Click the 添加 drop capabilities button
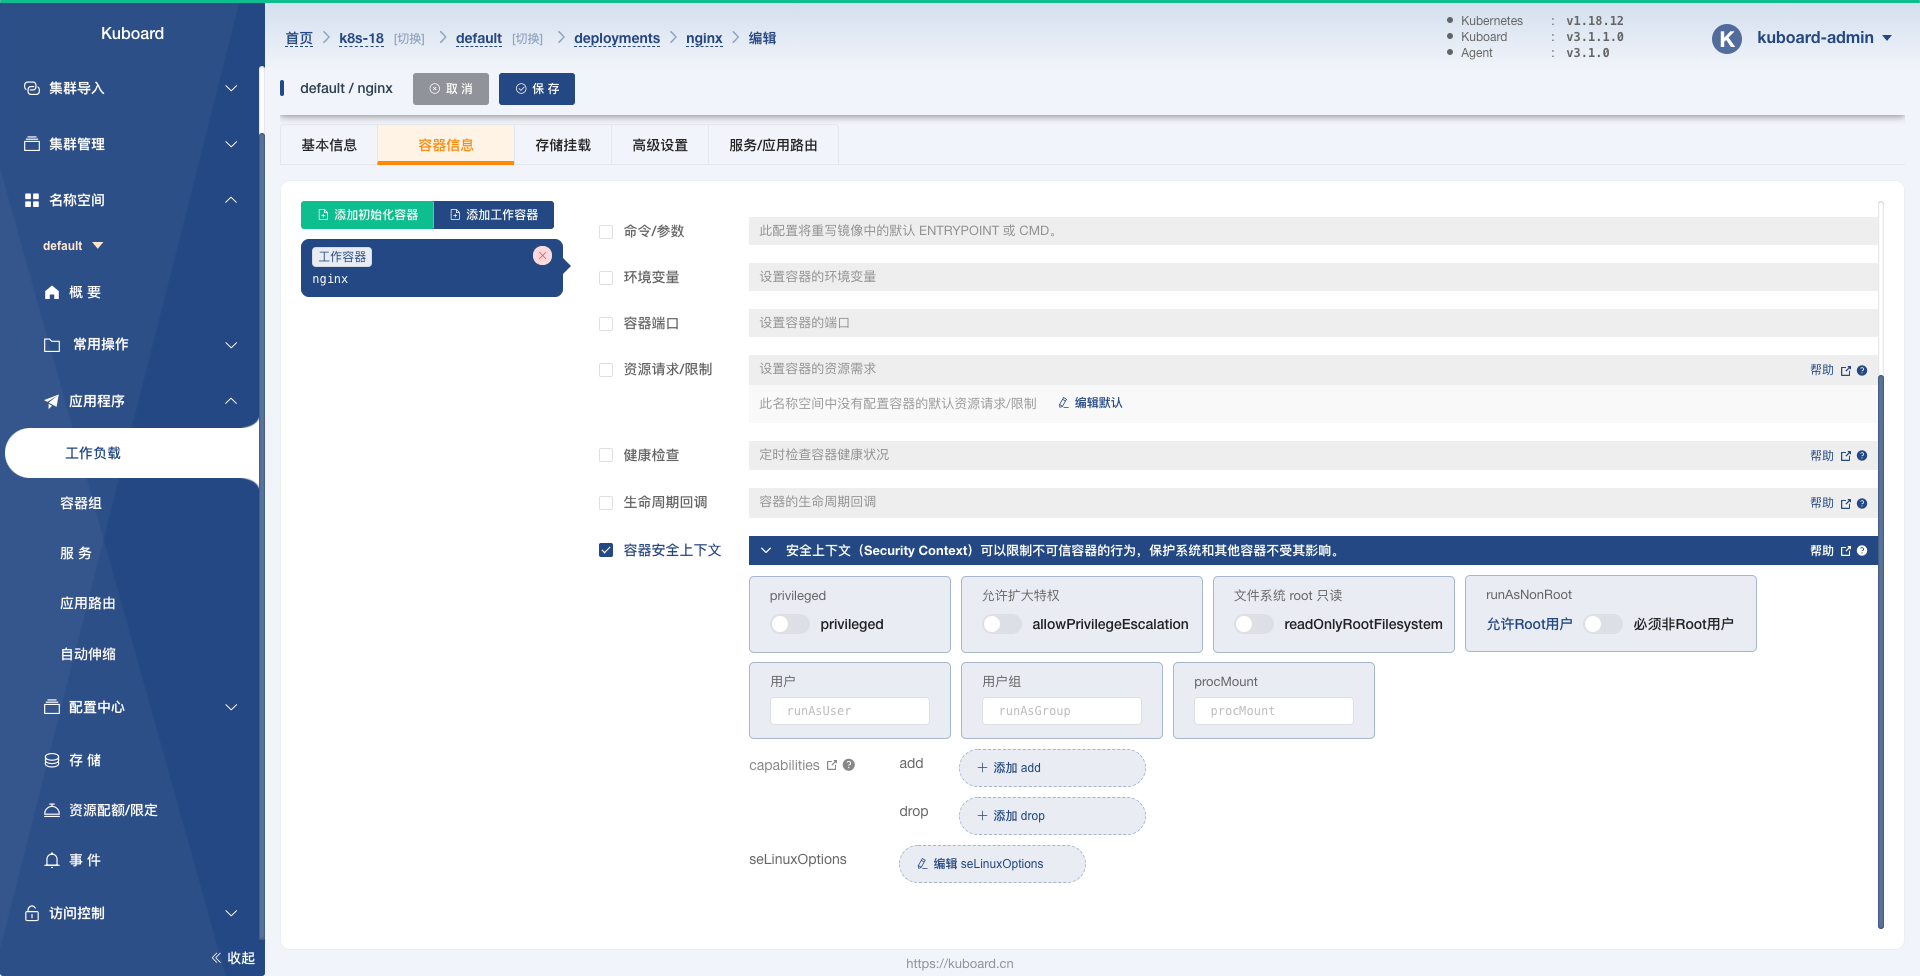 pyautogui.click(x=1052, y=816)
